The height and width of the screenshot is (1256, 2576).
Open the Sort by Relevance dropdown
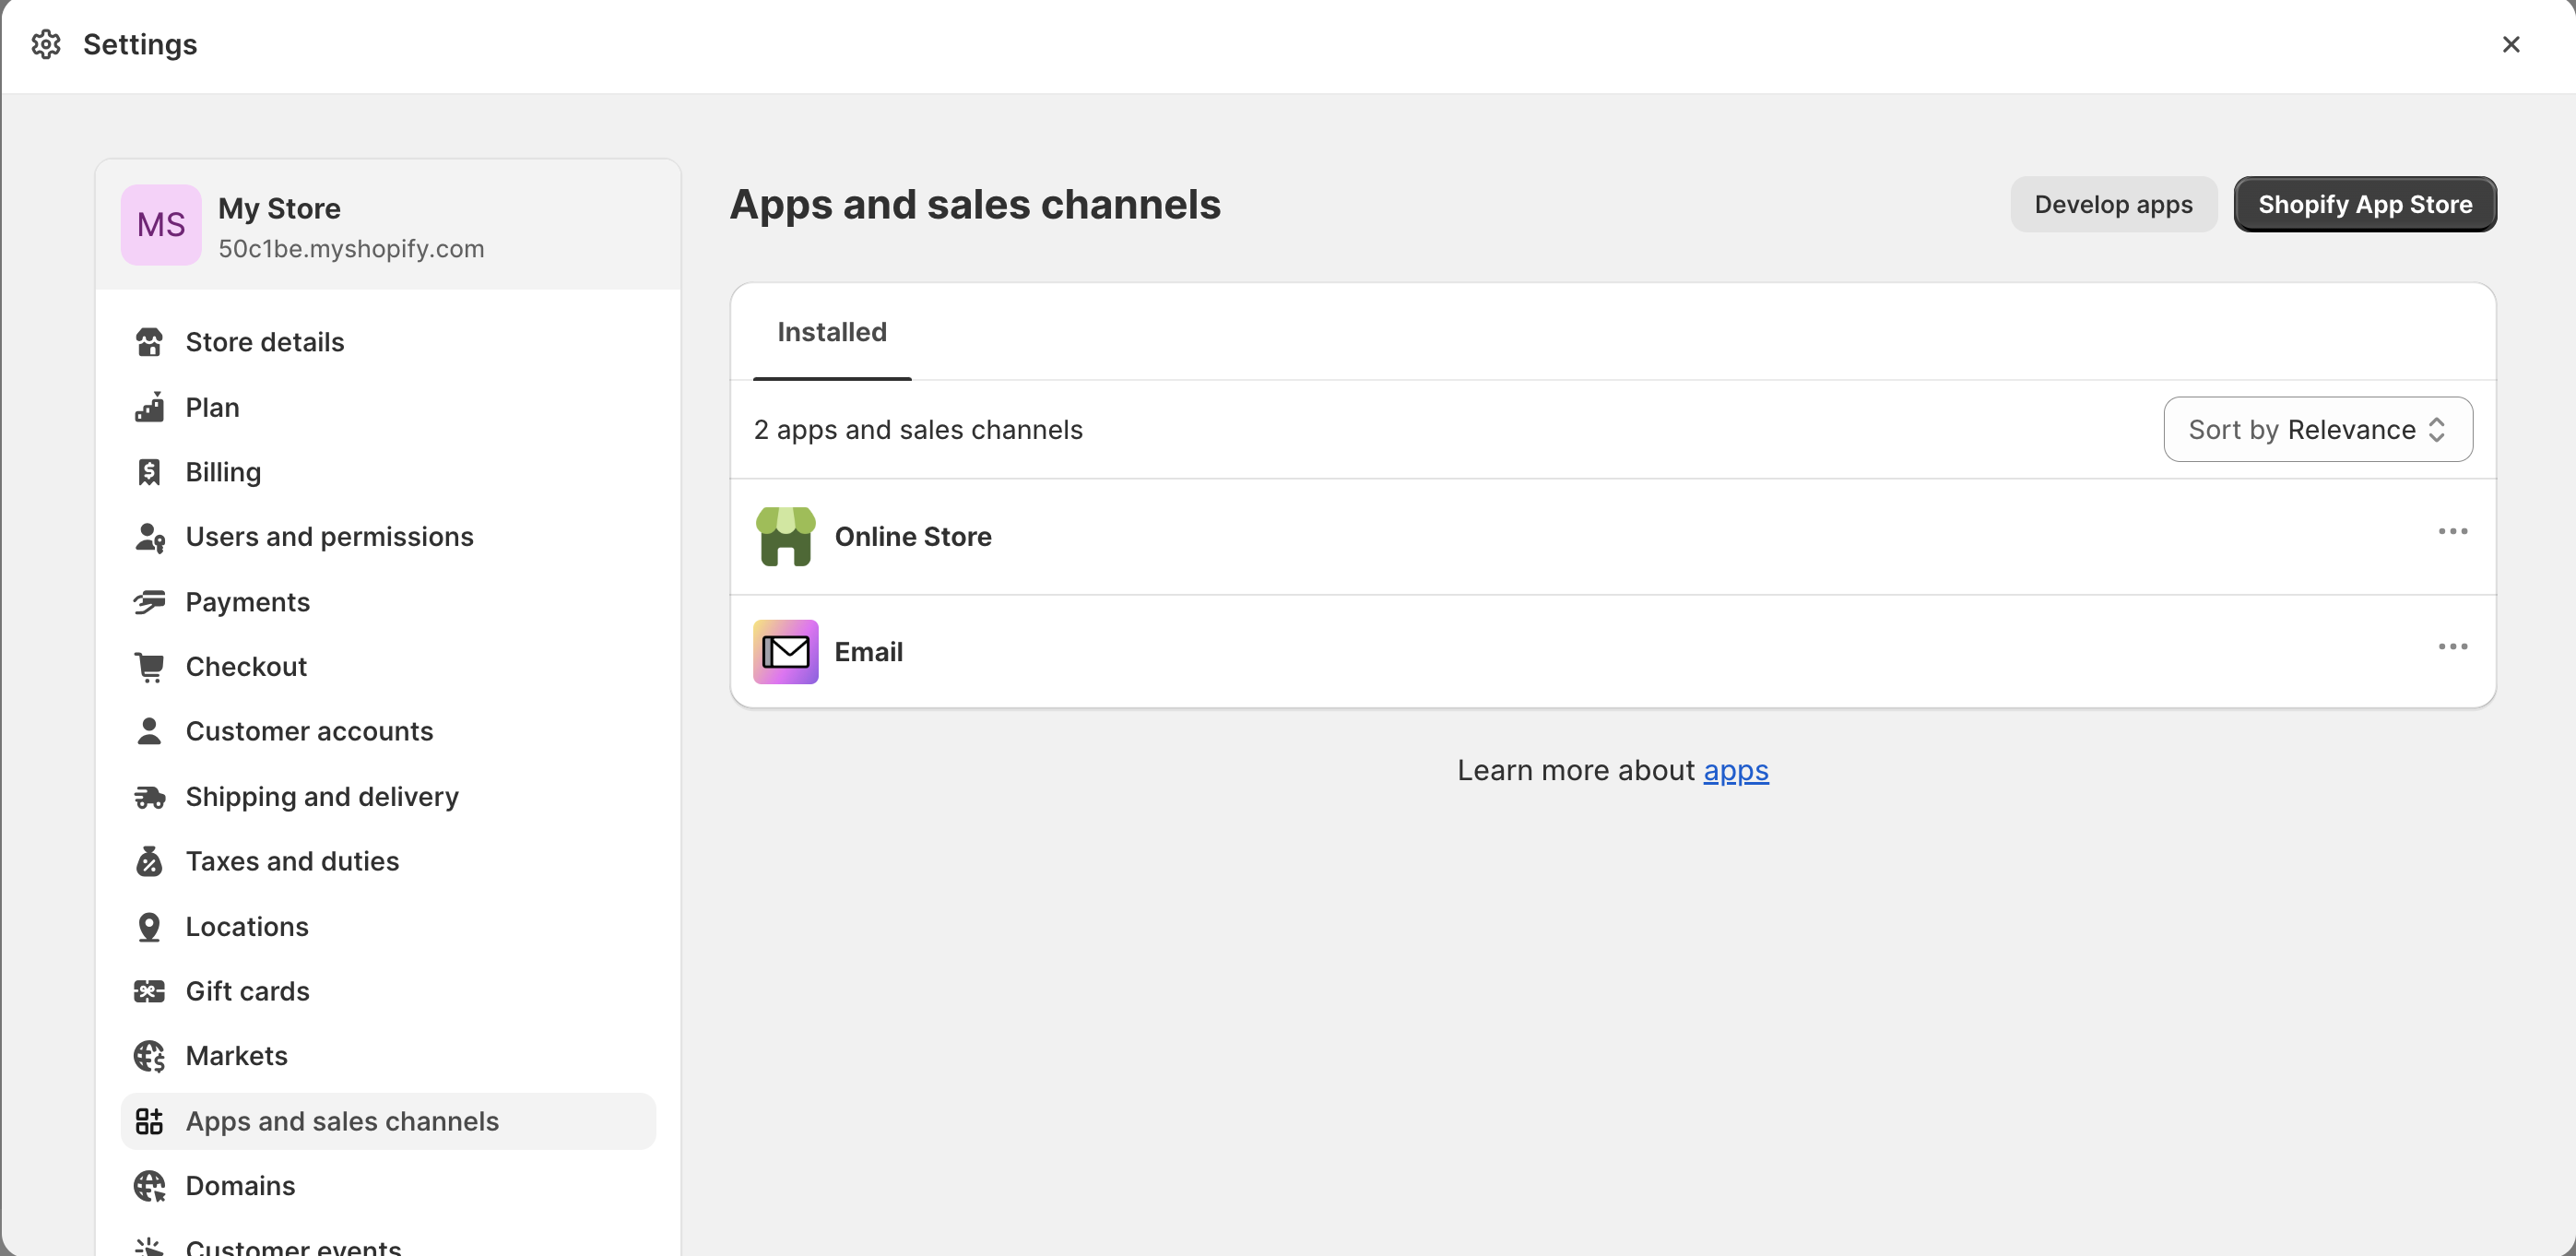coord(2318,430)
